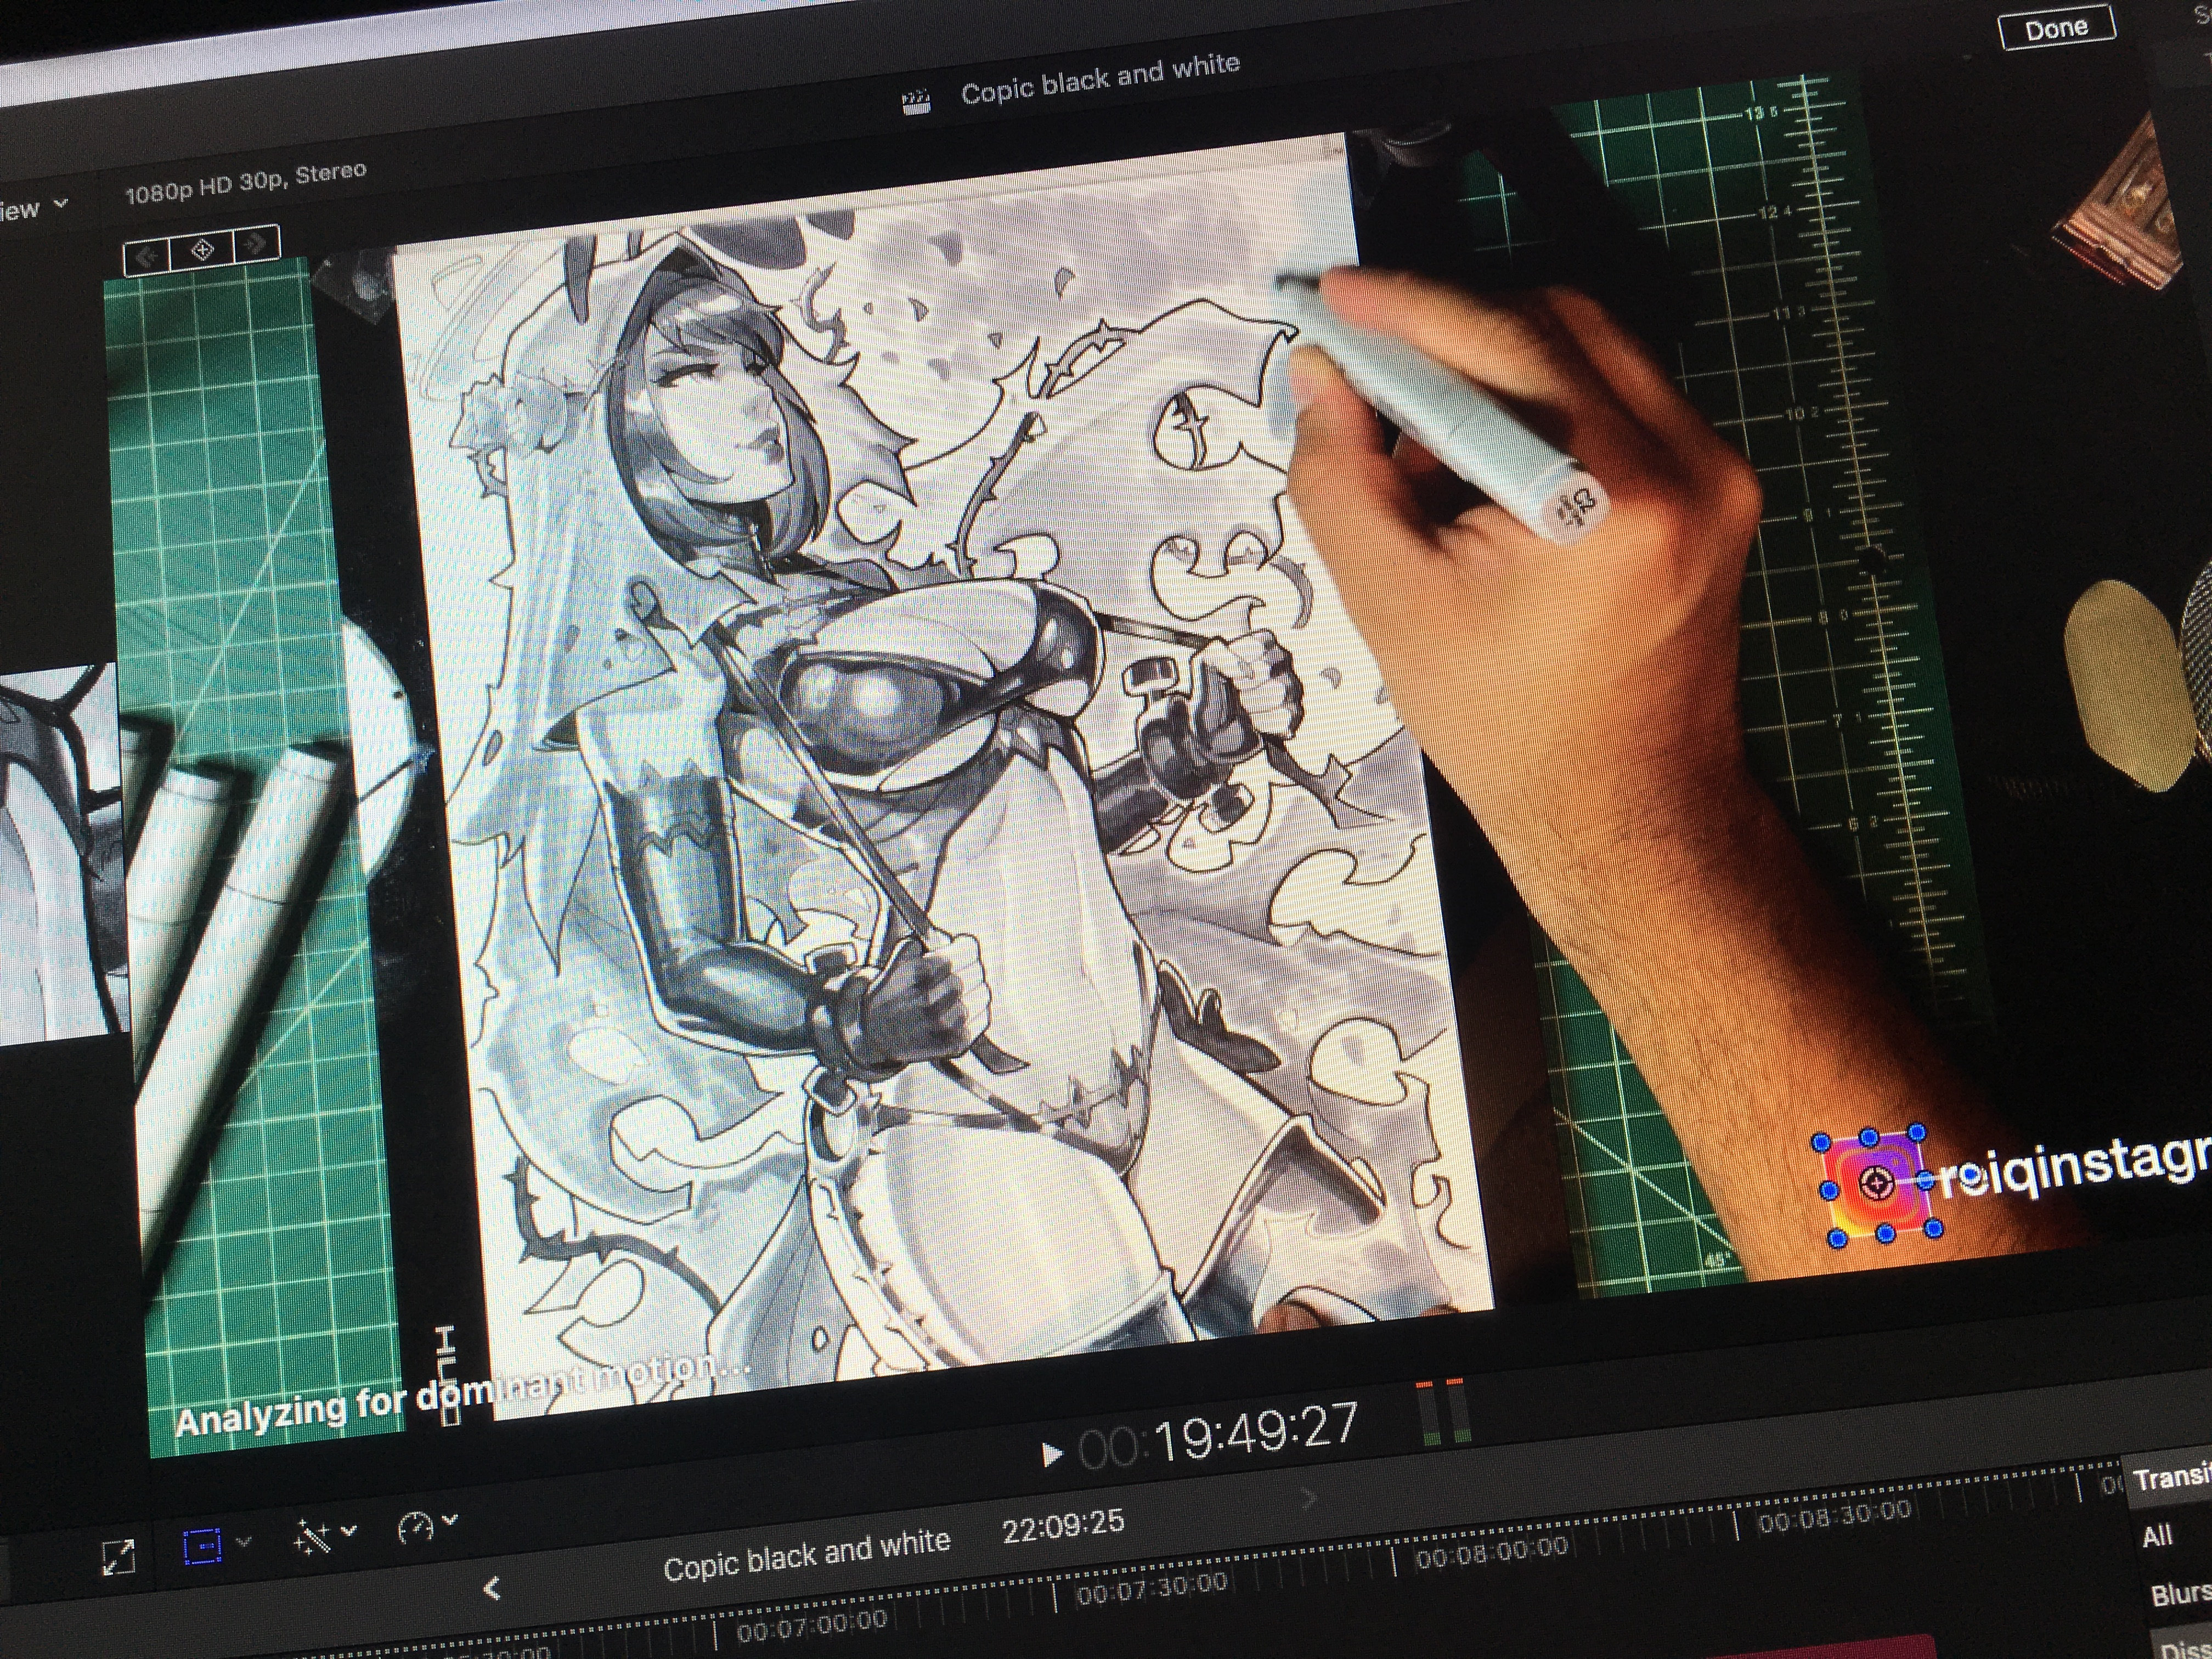Screen dimensions: 2212x1659
Task: Click the timeline project name 'Copic black and white'
Action: (806, 1555)
